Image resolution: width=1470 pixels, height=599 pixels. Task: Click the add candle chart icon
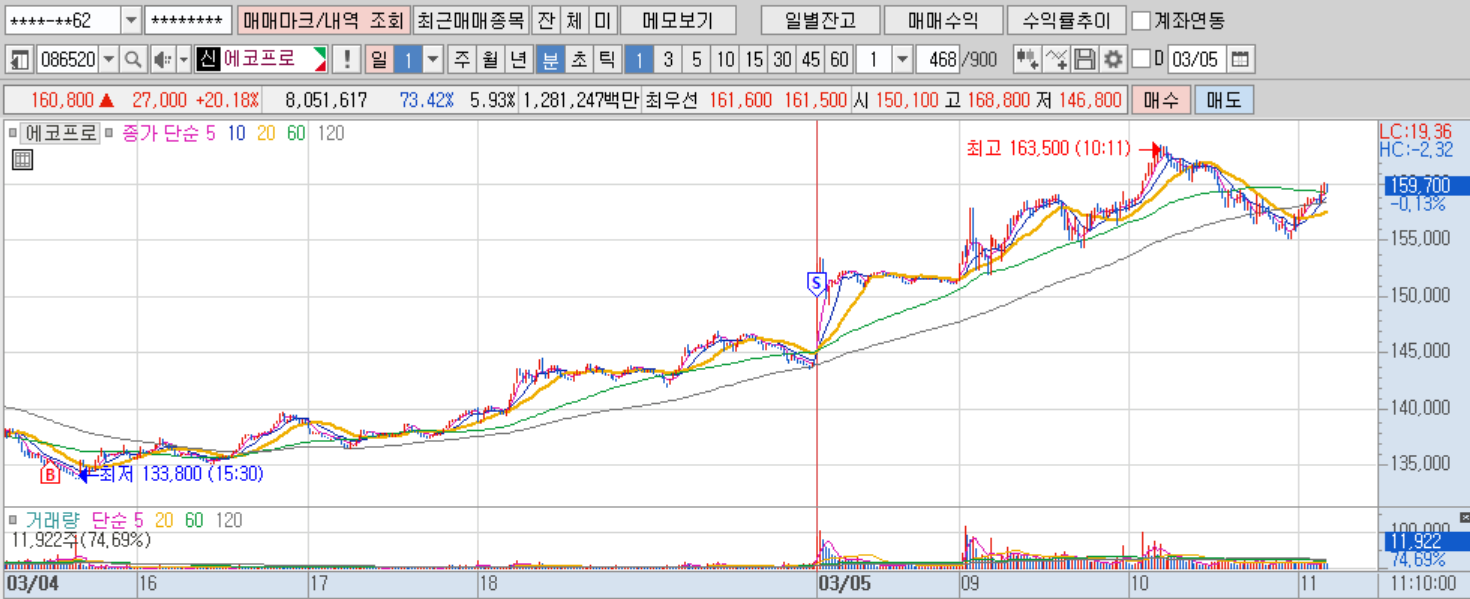(x=1027, y=60)
